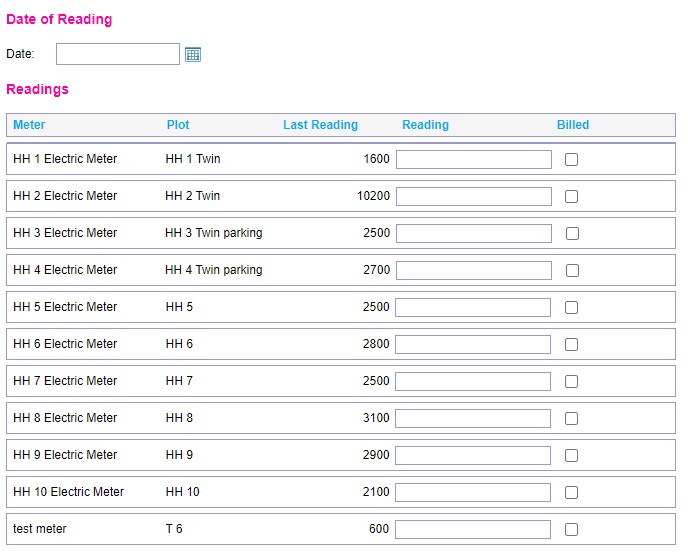Check Billed box for HH 2 Electric Meter

coord(571,196)
